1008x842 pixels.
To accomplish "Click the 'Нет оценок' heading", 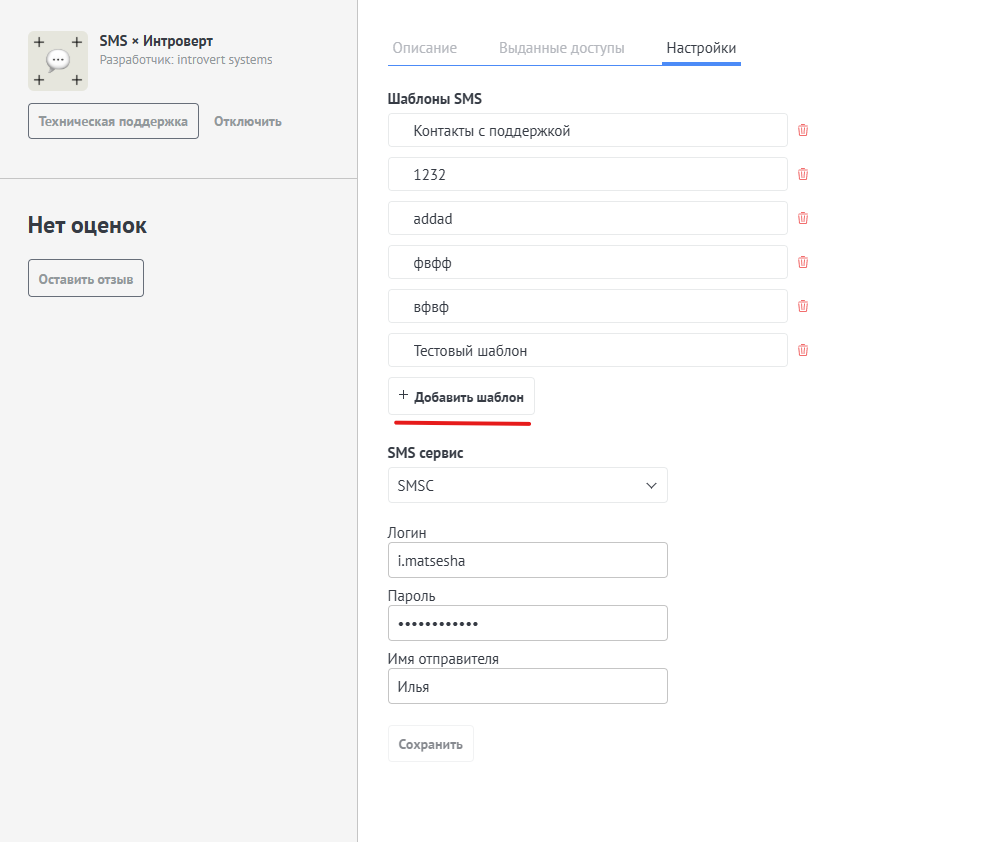I will click(x=87, y=226).
